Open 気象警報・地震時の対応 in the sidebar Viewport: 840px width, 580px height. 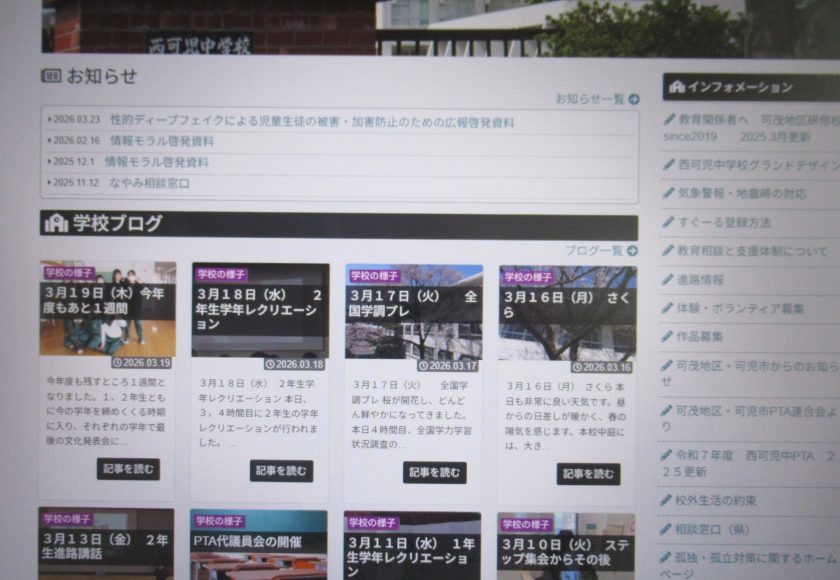741,193
